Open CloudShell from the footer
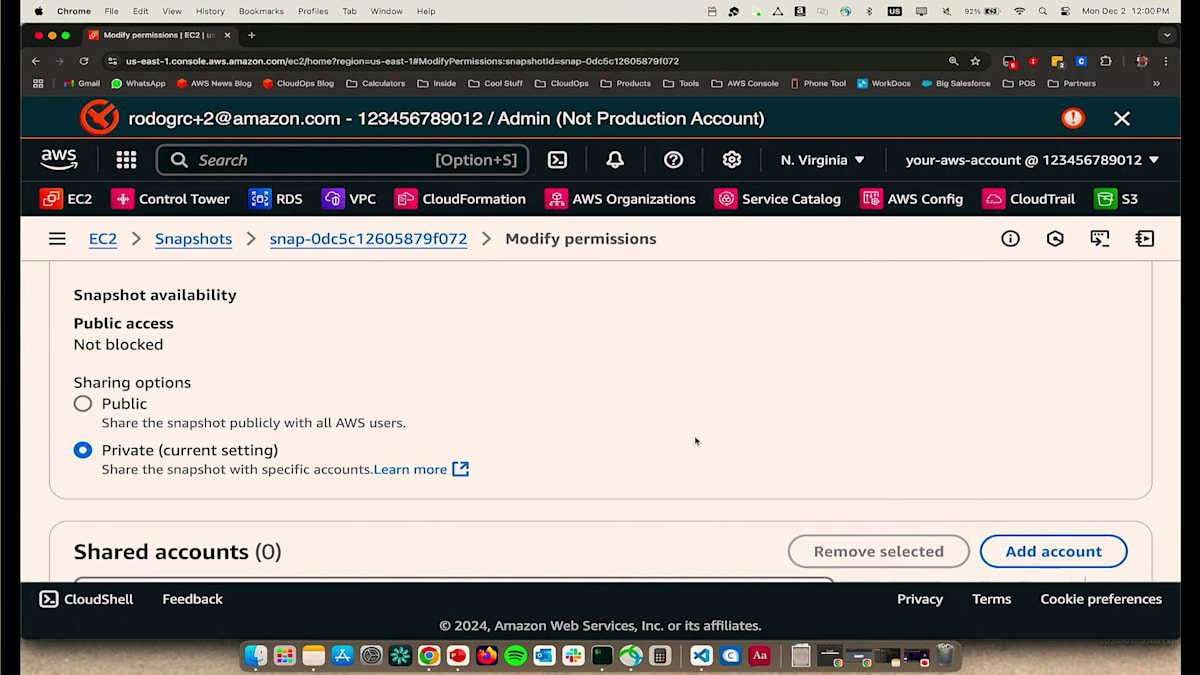Screen dimensions: 1200x675 tap(86, 599)
